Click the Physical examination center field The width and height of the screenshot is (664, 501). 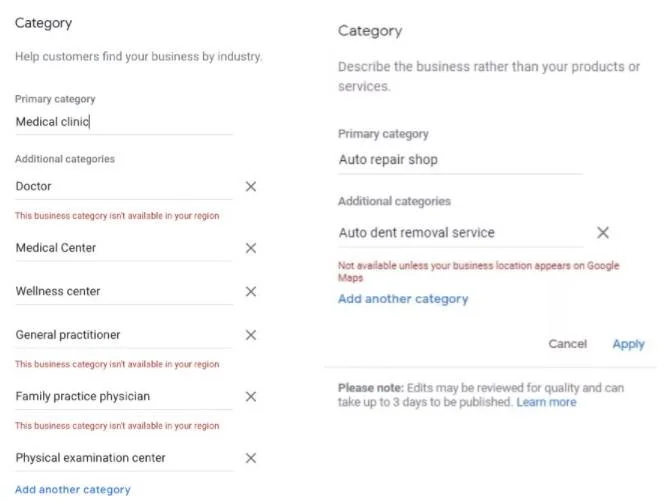(x=123, y=458)
